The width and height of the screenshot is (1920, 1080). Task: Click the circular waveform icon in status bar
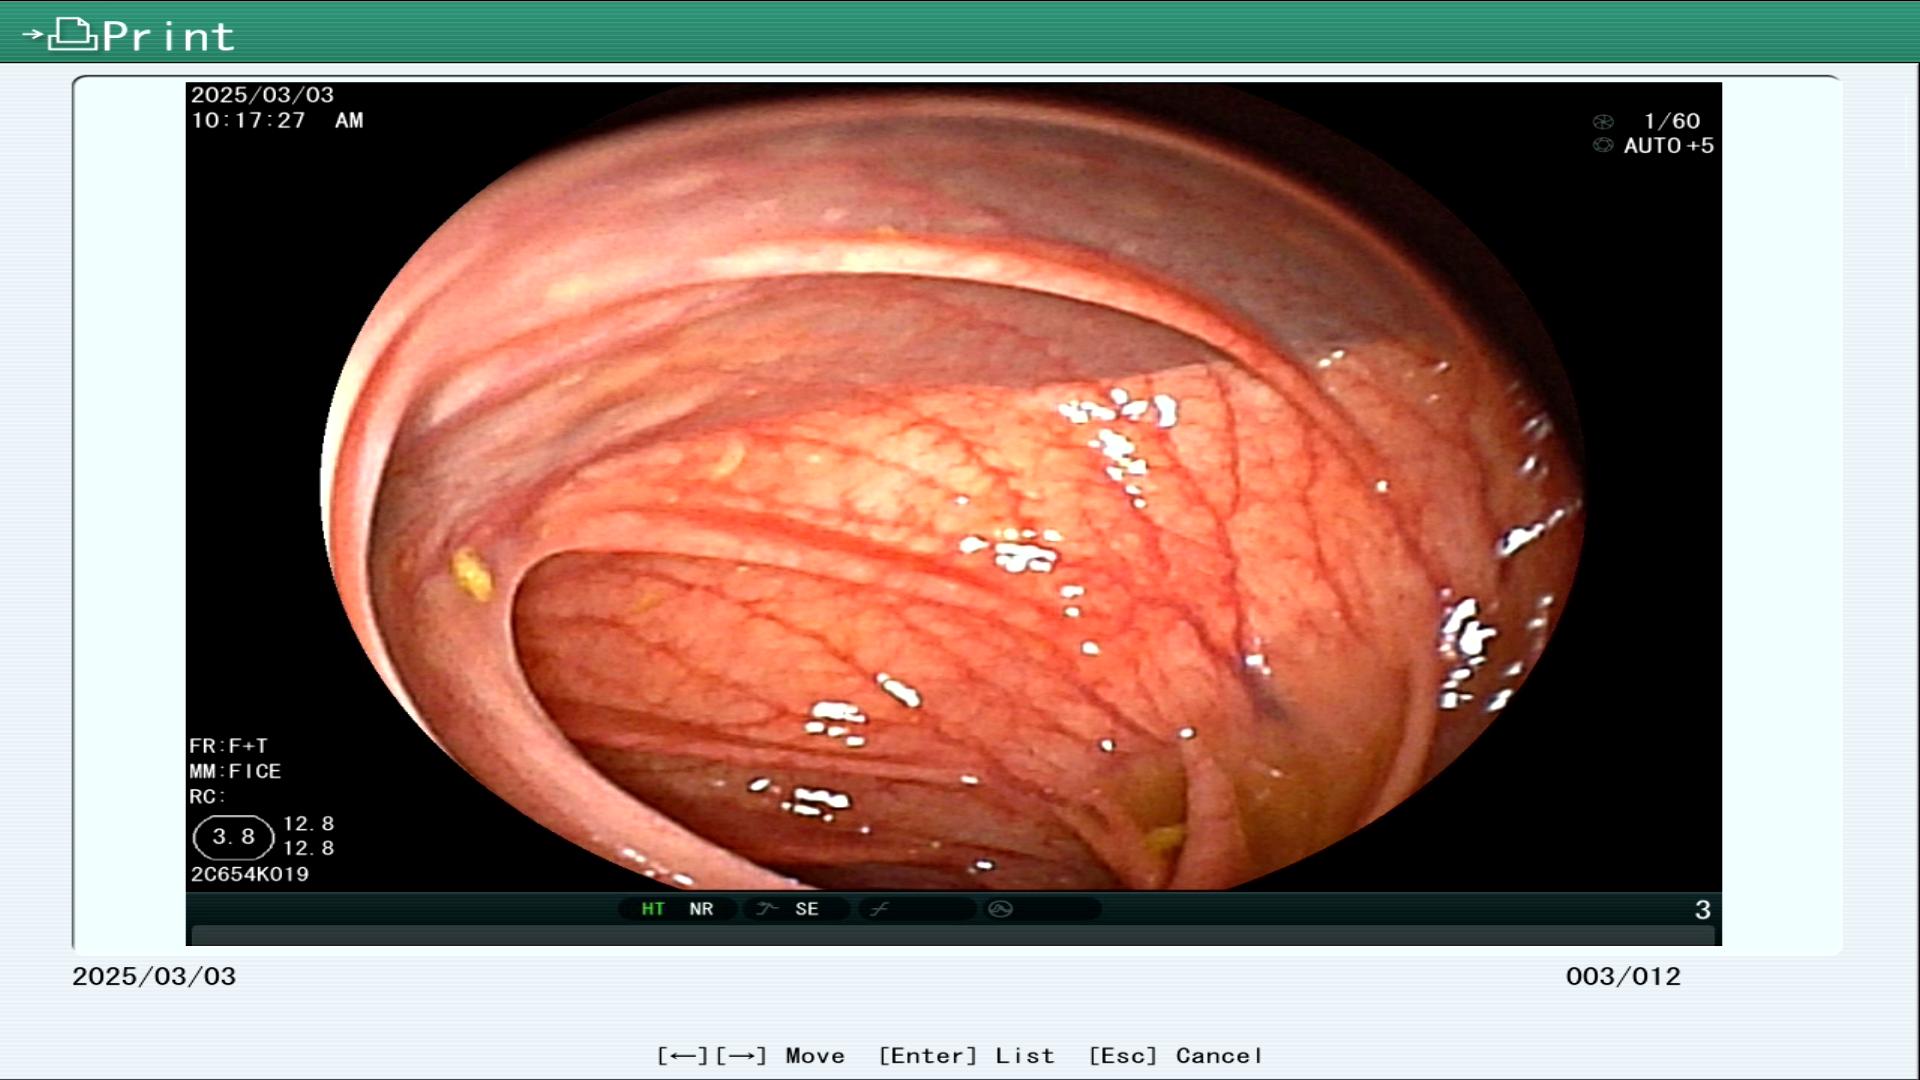tap(1000, 909)
